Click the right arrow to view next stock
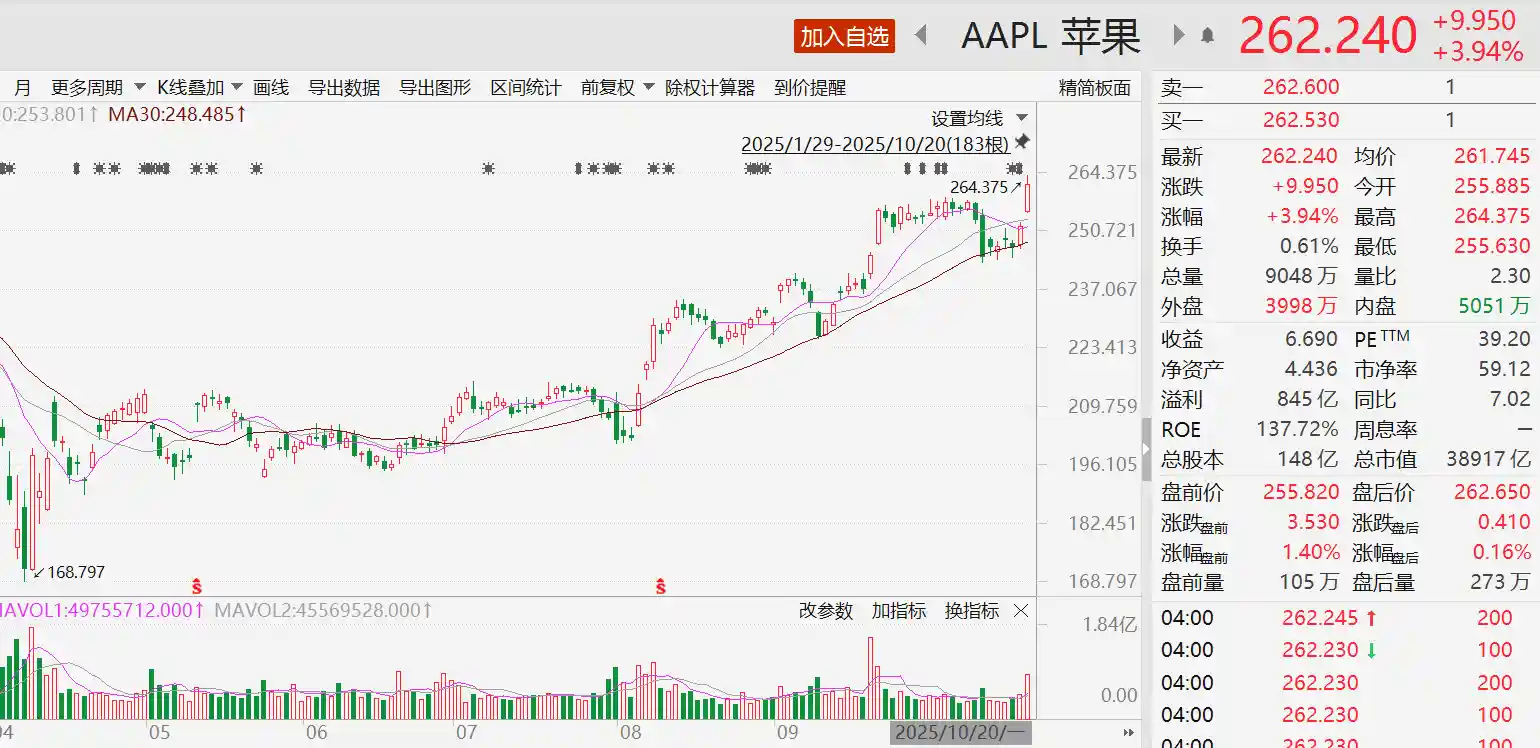 [x=1179, y=34]
